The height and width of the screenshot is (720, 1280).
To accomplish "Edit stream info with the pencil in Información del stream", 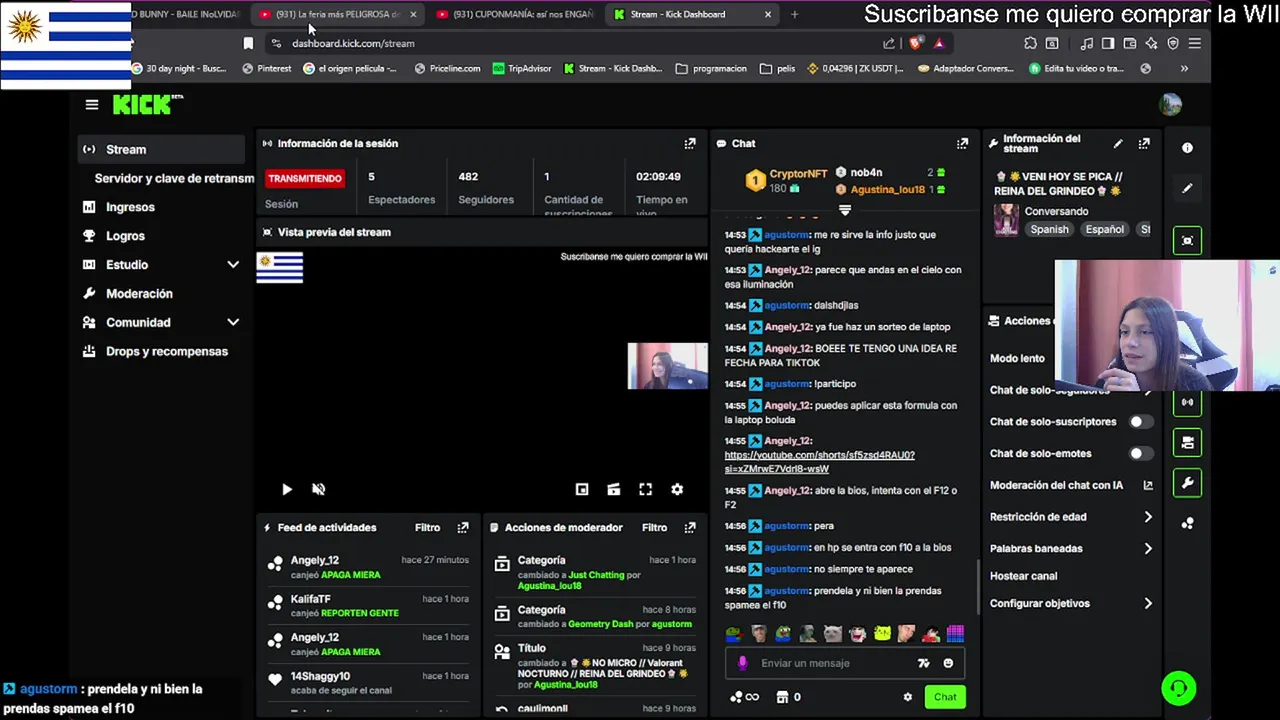I will [1118, 144].
